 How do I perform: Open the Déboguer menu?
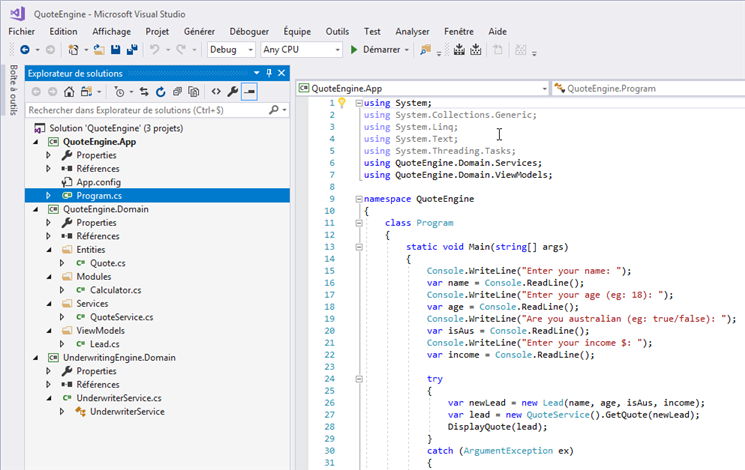coord(248,31)
